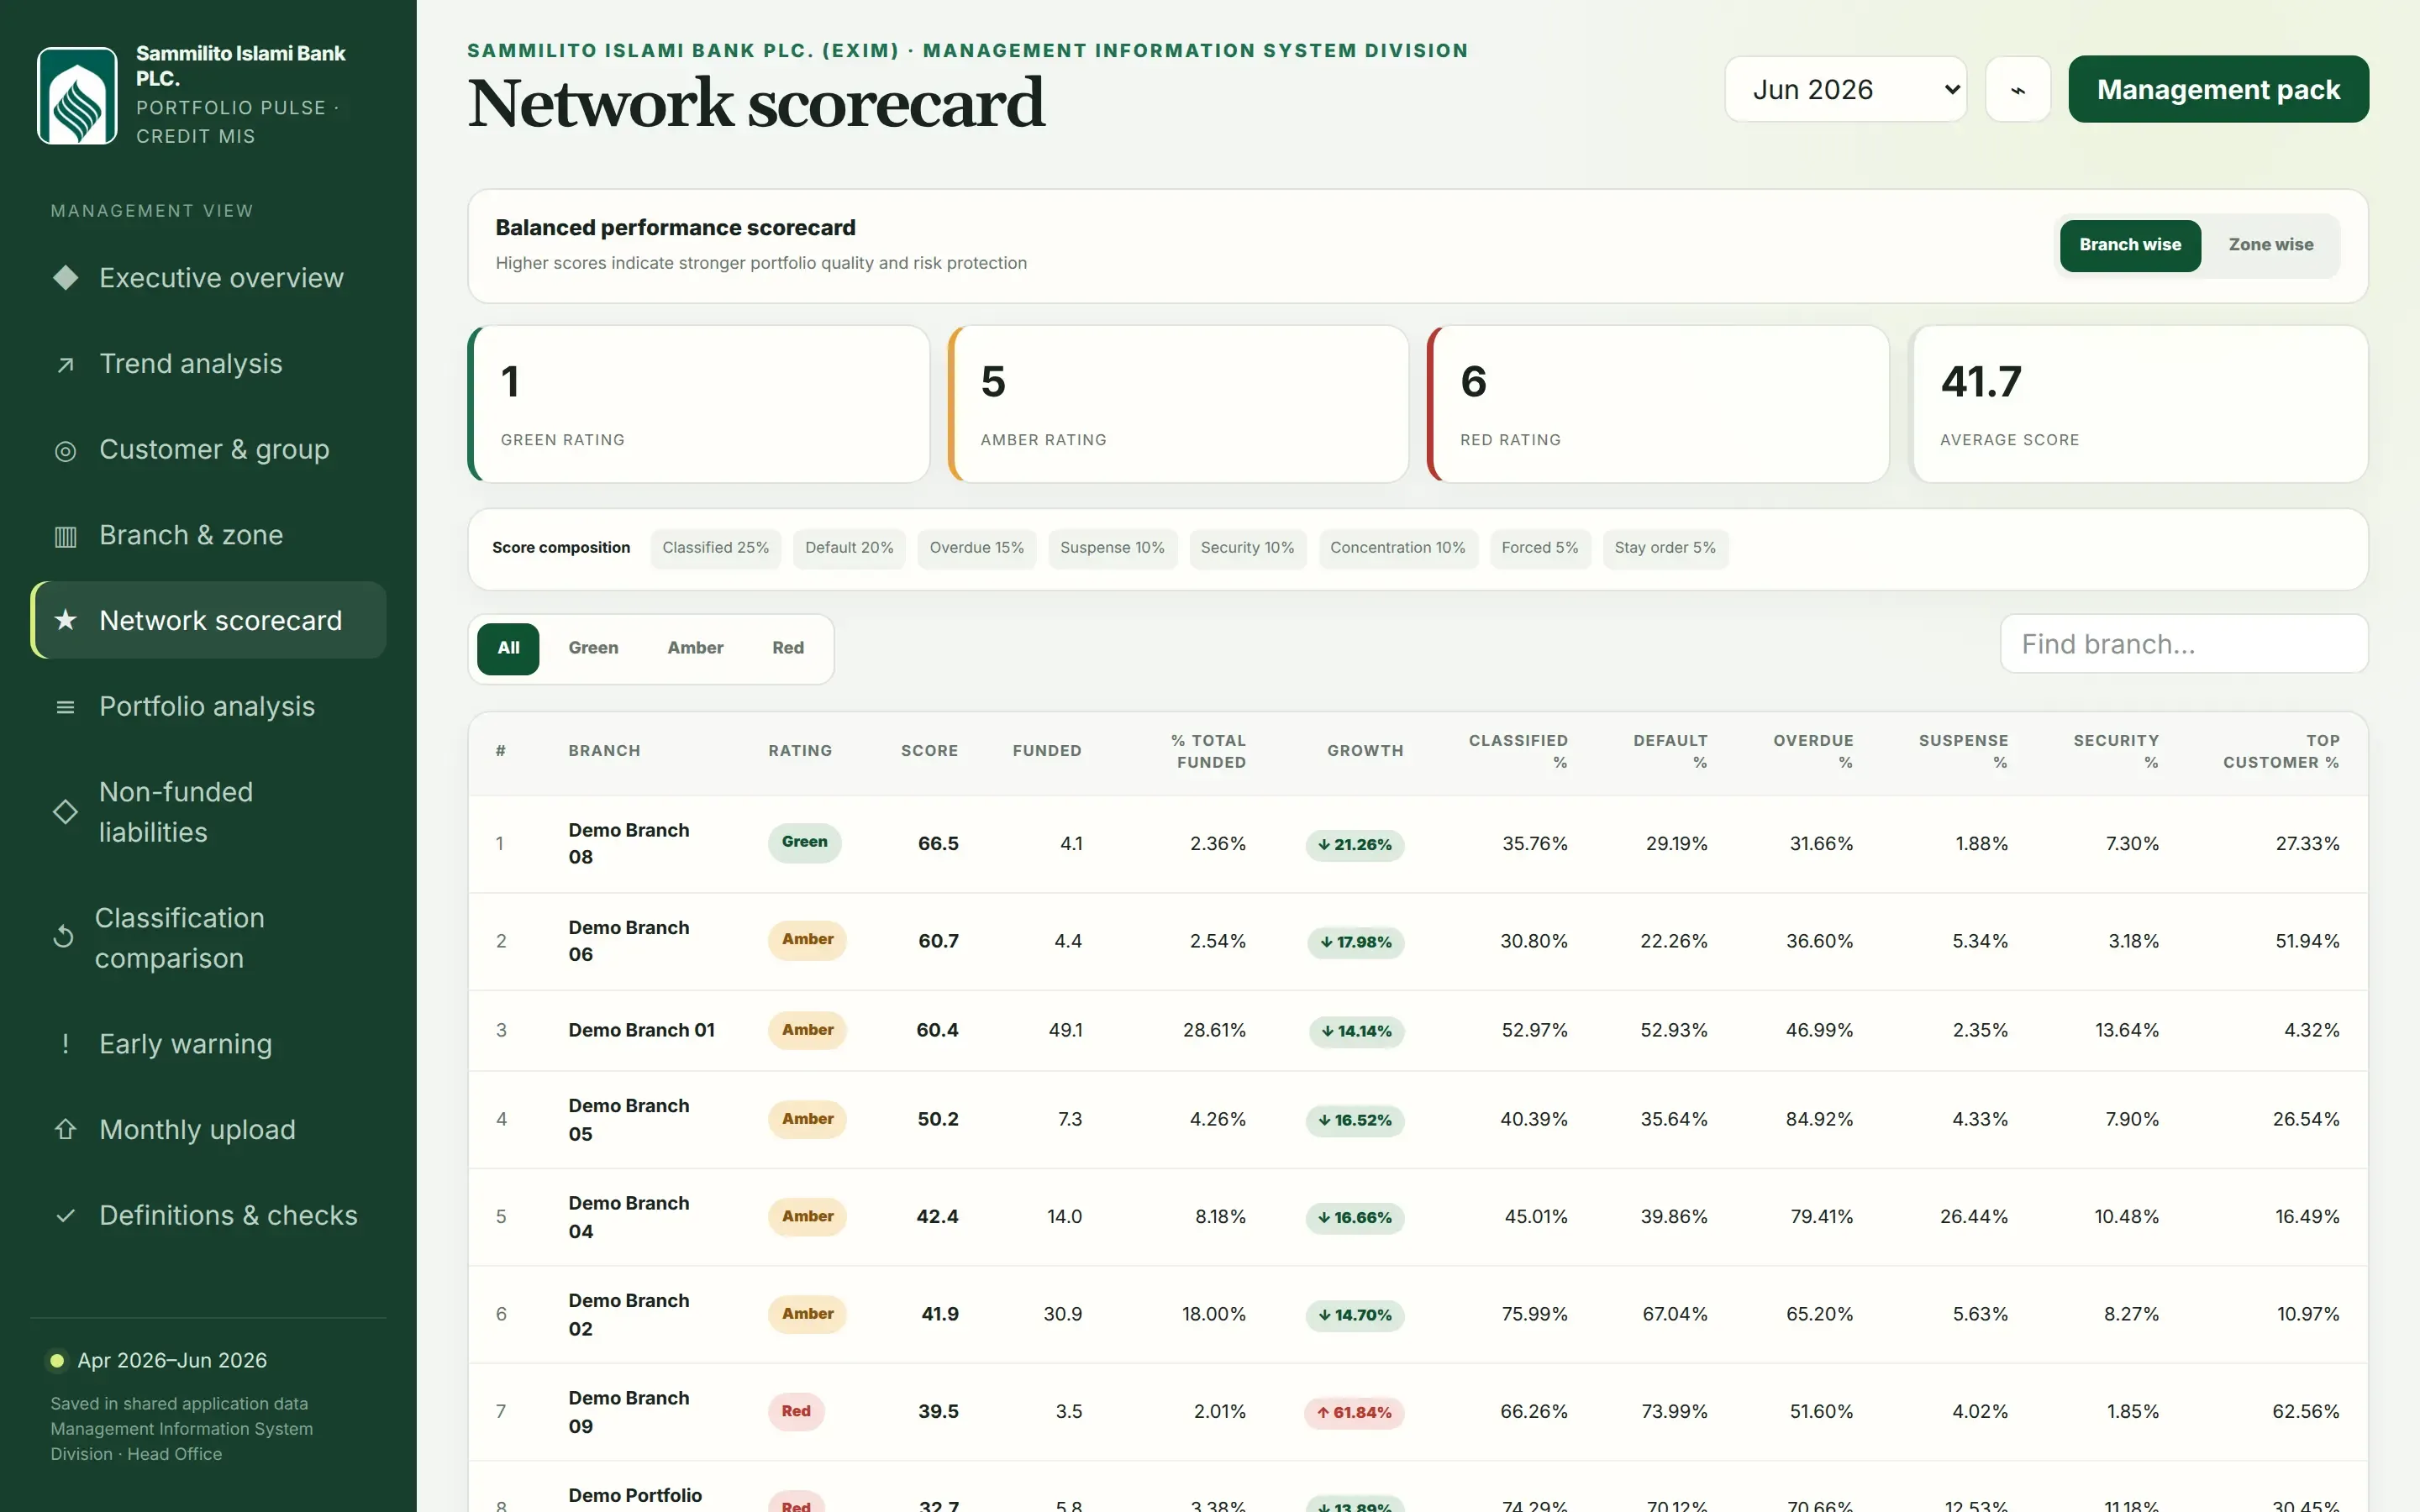Filter branches by Red rating
The width and height of the screenshot is (2420, 1512).
[x=788, y=649]
